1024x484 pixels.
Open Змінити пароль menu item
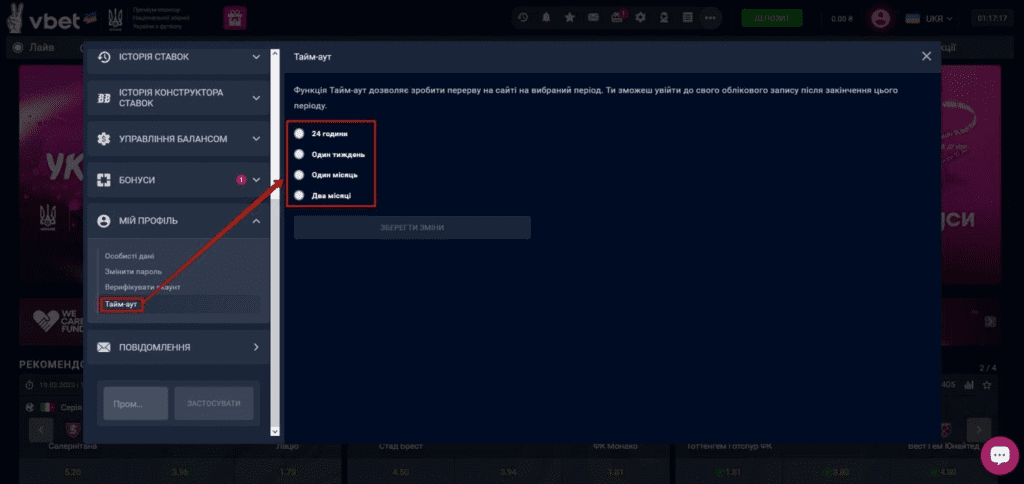[133, 271]
